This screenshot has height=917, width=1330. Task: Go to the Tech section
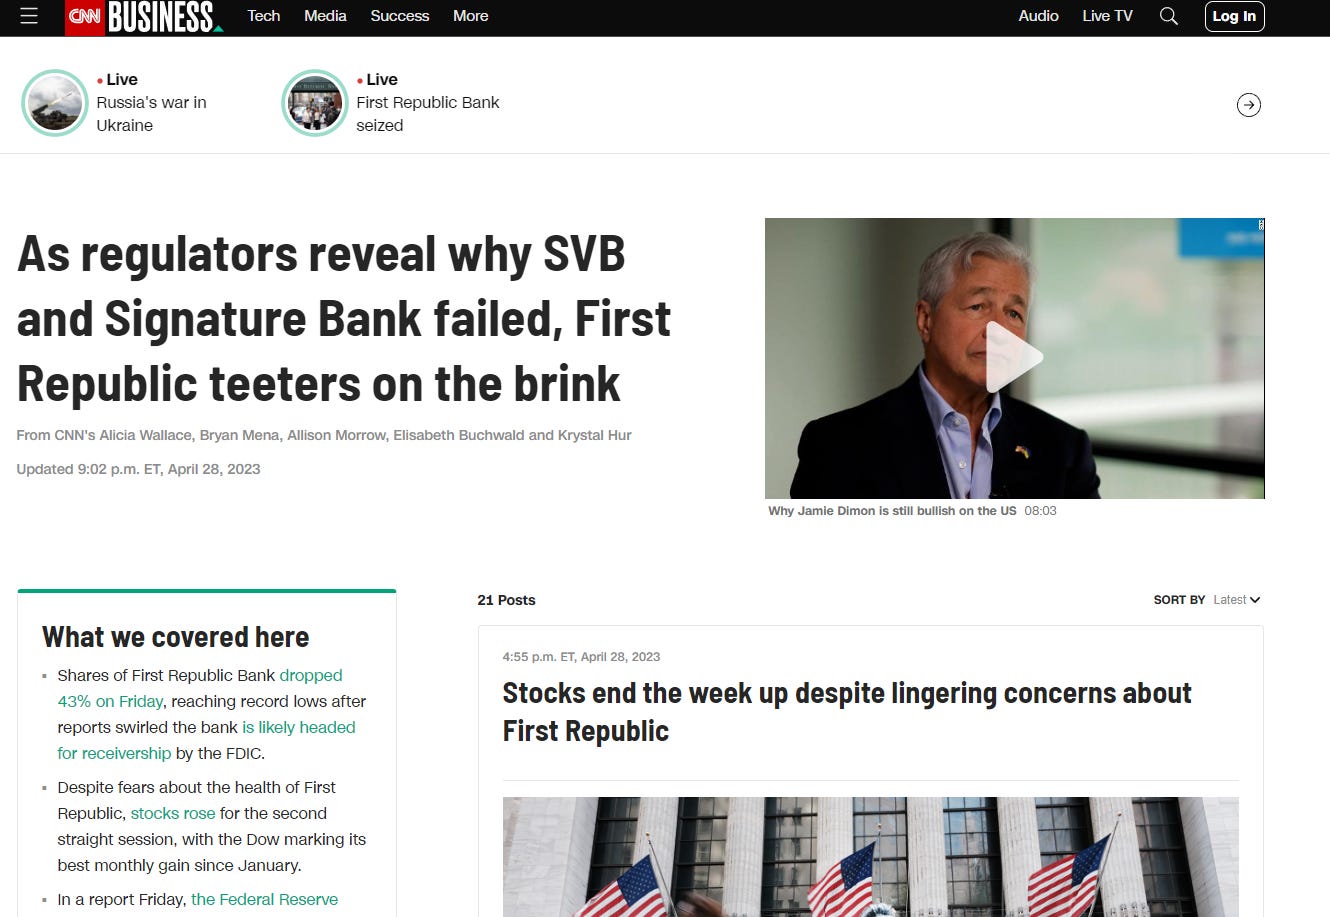pos(264,16)
